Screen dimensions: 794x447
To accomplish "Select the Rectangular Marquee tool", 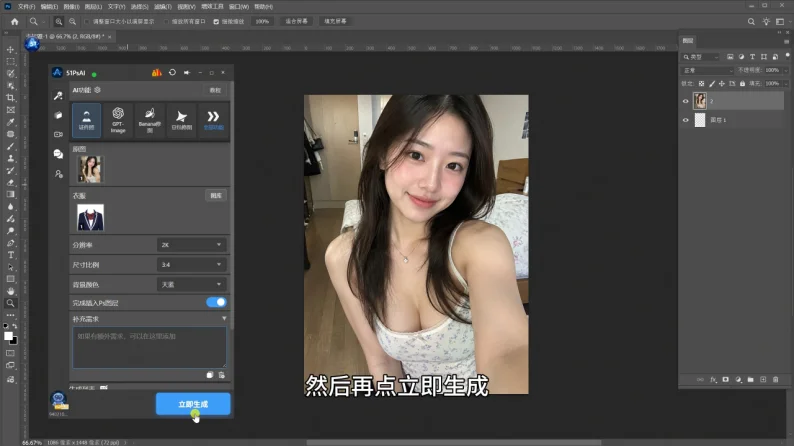I will [x=10, y=61].
